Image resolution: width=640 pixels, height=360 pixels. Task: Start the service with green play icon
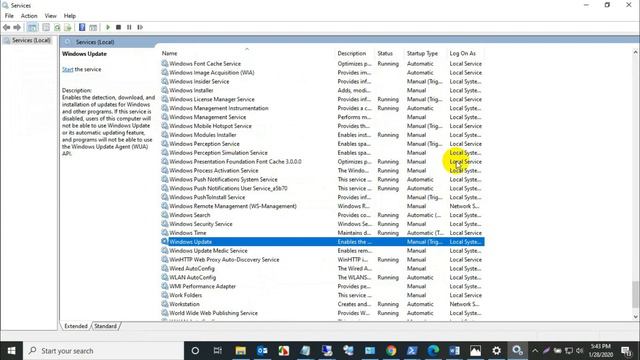(x=108, y=27)
